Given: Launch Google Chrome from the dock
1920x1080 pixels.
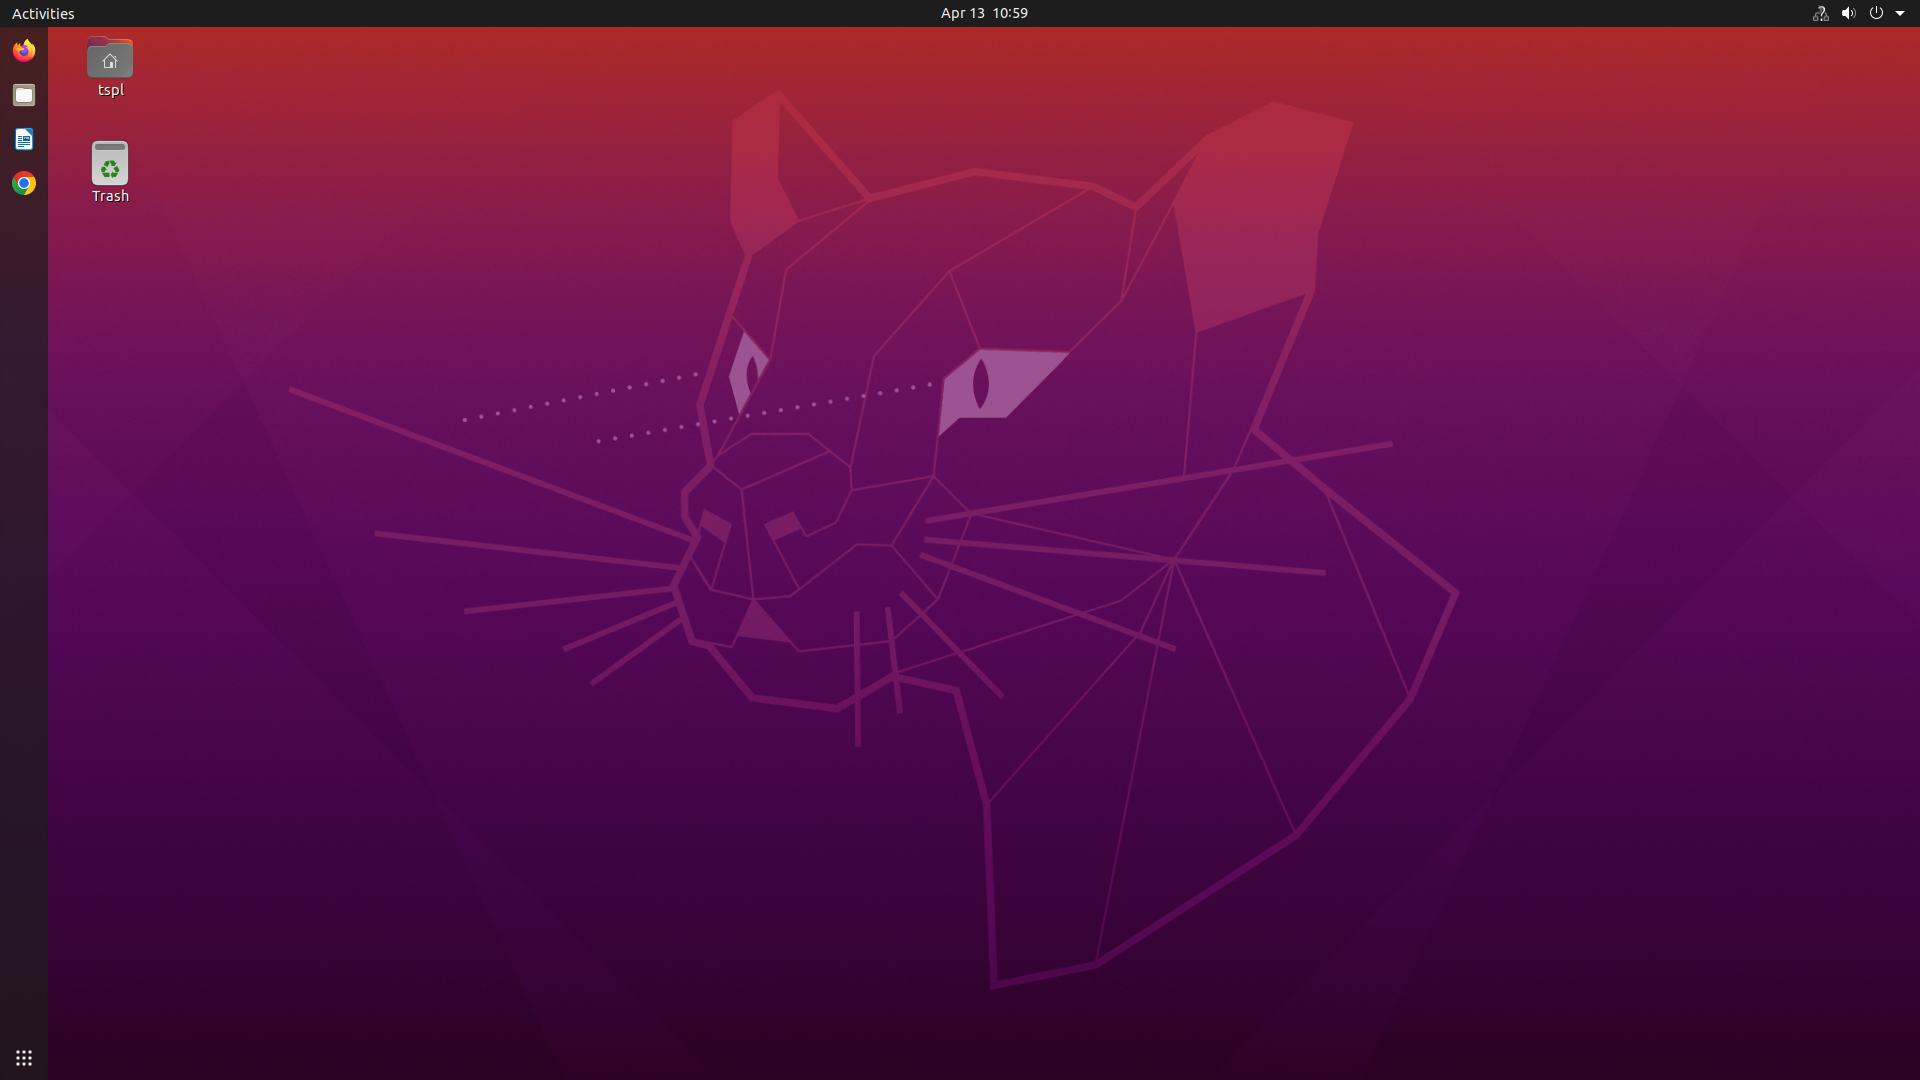Looking at the screenshot, I should (x=24, y=183).
